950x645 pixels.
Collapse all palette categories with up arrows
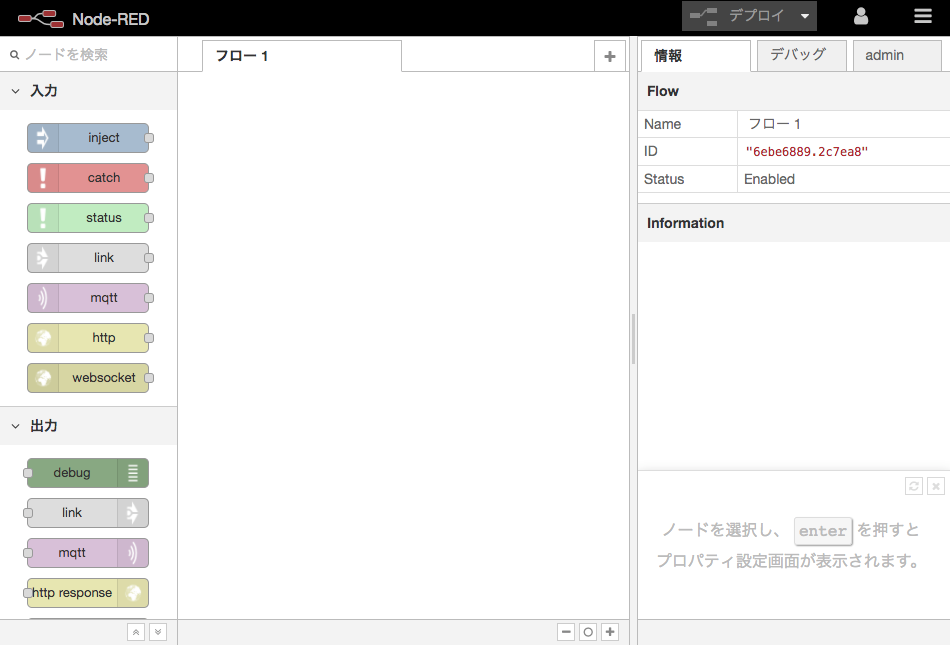click(136, 632)
